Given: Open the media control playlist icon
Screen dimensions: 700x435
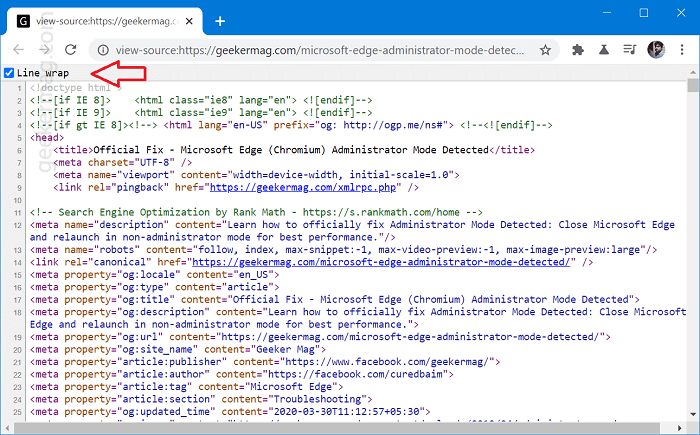Looking at the screenshot, I should click(x=629, y=50).
